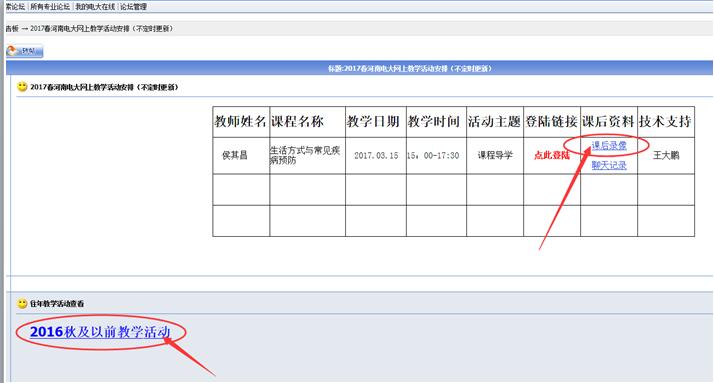Viewport: 714px width, 383px height.
Task: Click the date cell 2017.03.15
Action: pos(376,155)
